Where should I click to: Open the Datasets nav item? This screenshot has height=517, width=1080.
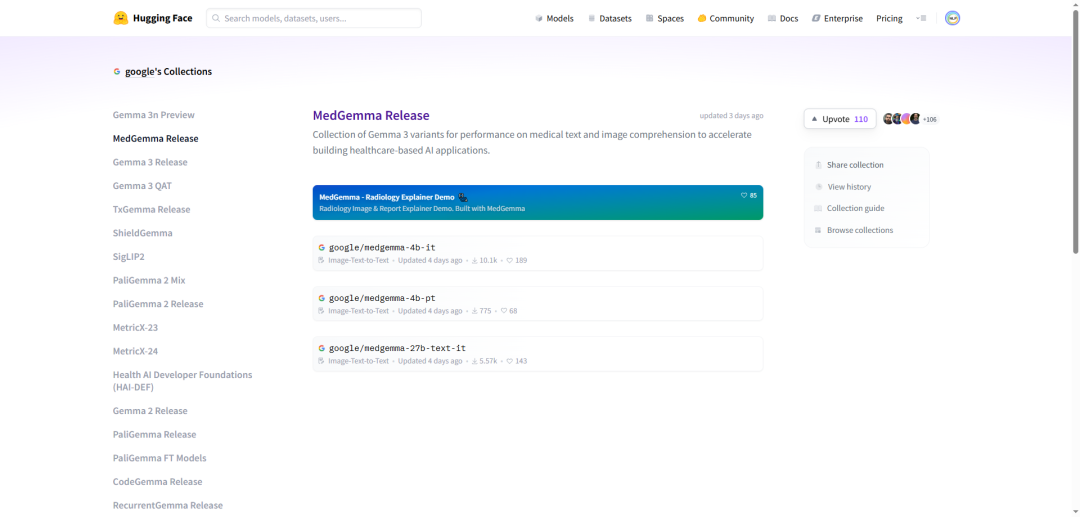click(x=610, y=19)
